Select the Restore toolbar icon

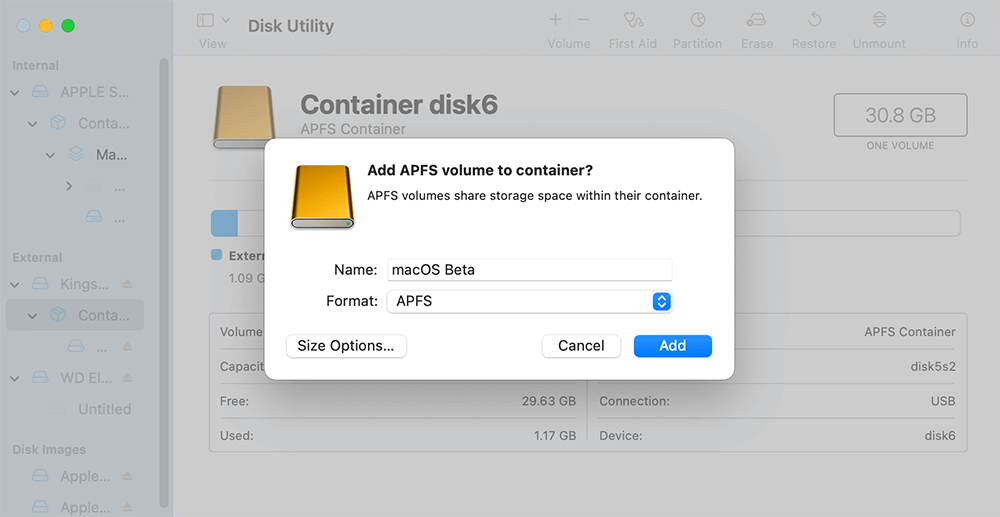coord(814,21)
